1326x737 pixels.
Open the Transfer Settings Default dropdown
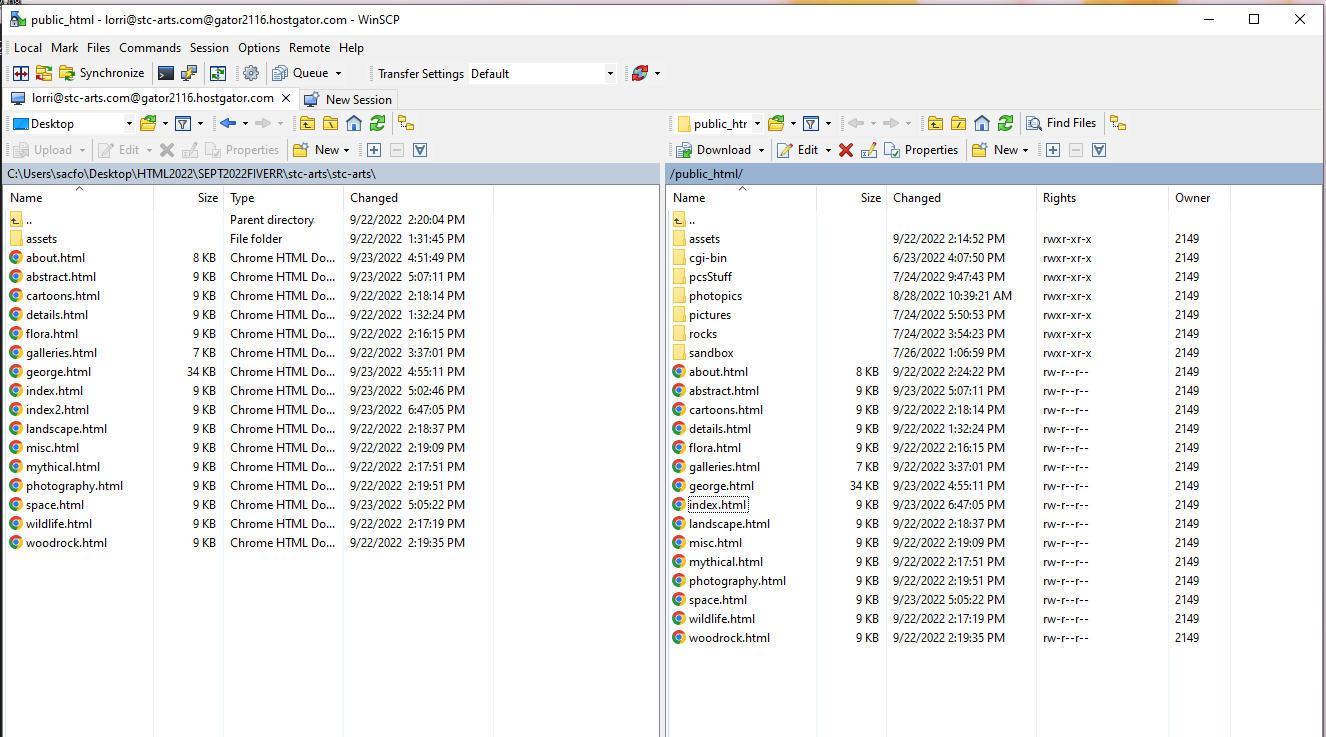click(610, 73)
